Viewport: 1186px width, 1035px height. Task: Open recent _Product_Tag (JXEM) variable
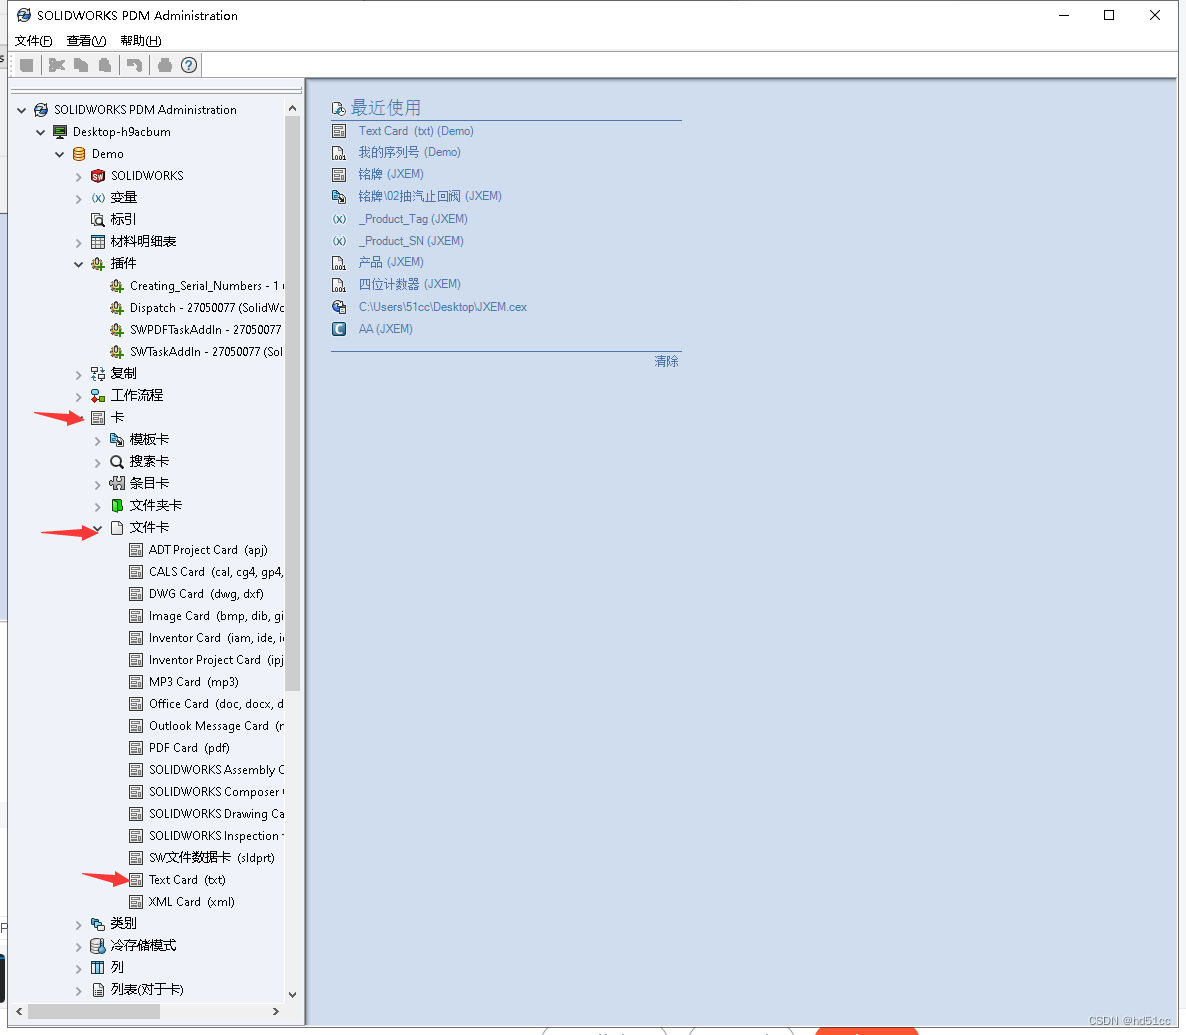click(413, 219)
